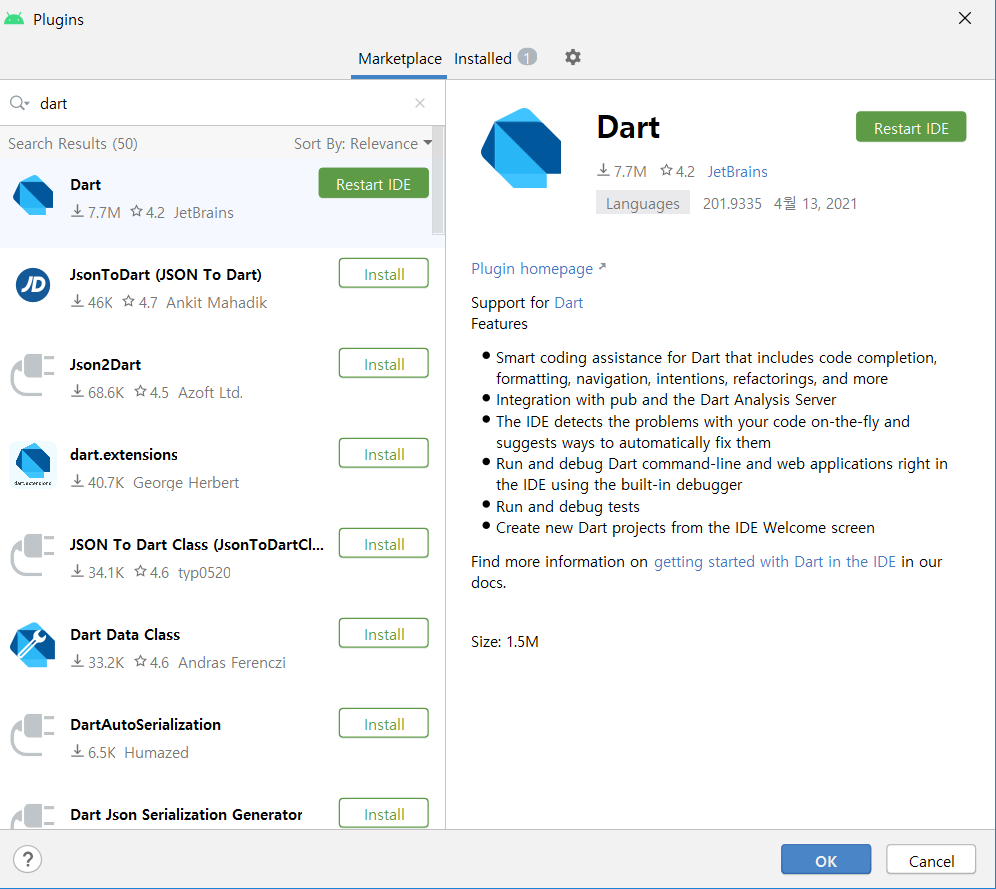Install the DartAutoSerialization plugin

(384, 724)
